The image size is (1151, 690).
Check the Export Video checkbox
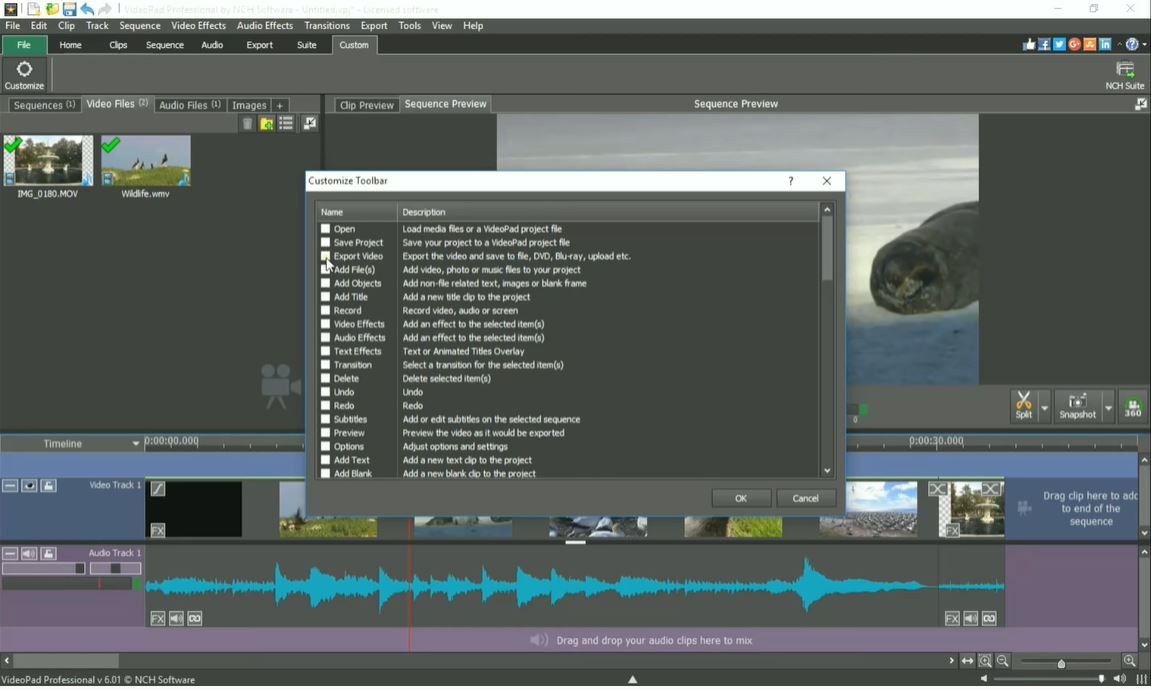[325, 256]
